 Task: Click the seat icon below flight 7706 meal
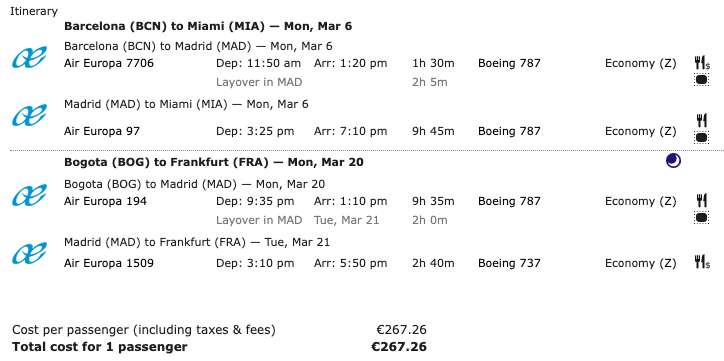click(x=702, y=80)
